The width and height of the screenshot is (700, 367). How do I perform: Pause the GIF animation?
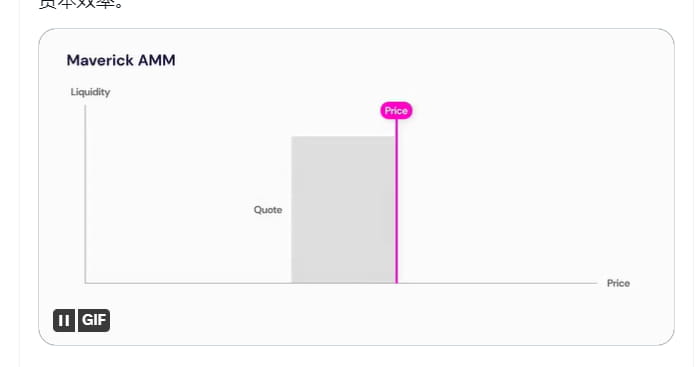[64, 321]
